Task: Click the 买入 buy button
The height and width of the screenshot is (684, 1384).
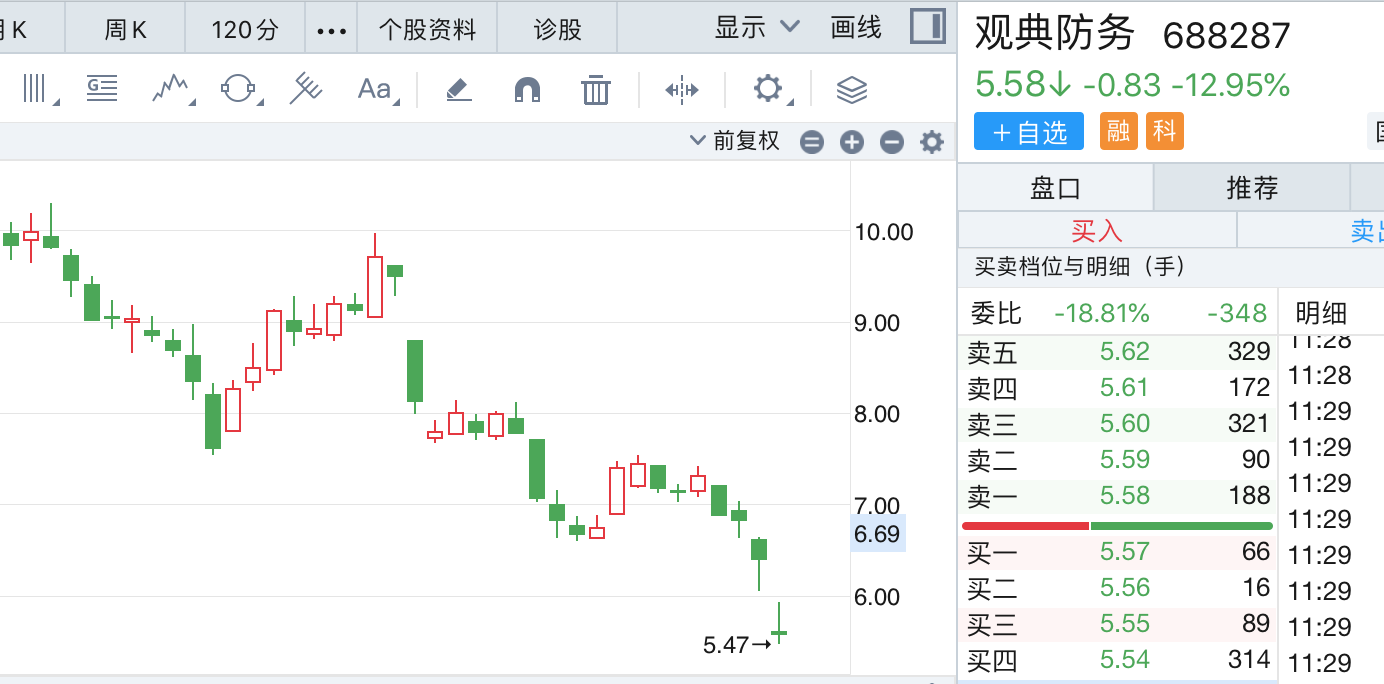Action: pyautogui.click(x=1096, y=231)
